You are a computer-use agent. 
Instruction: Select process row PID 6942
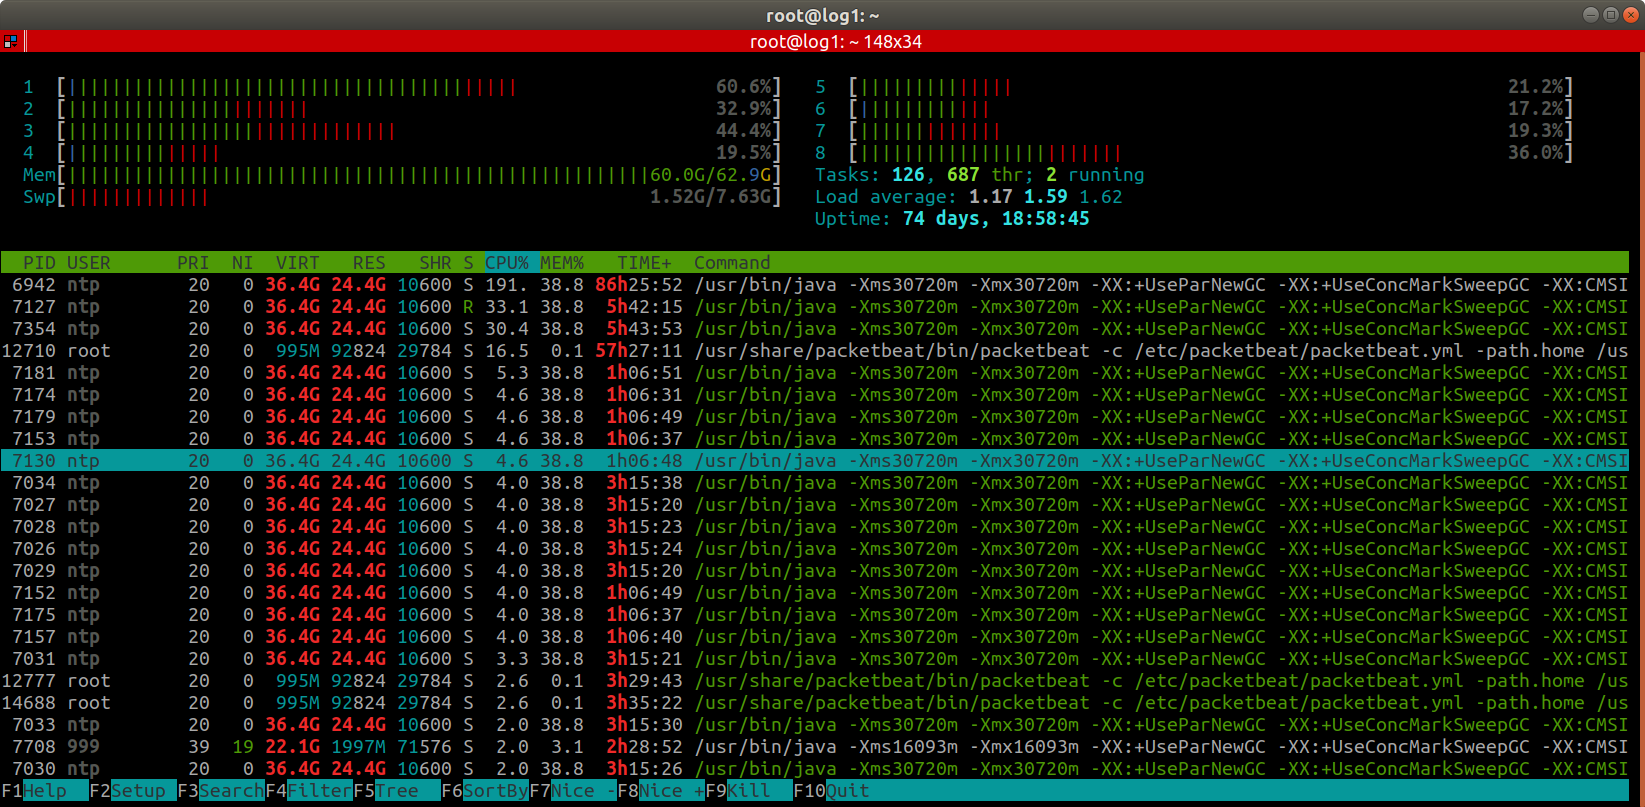(x=815, y=285)
